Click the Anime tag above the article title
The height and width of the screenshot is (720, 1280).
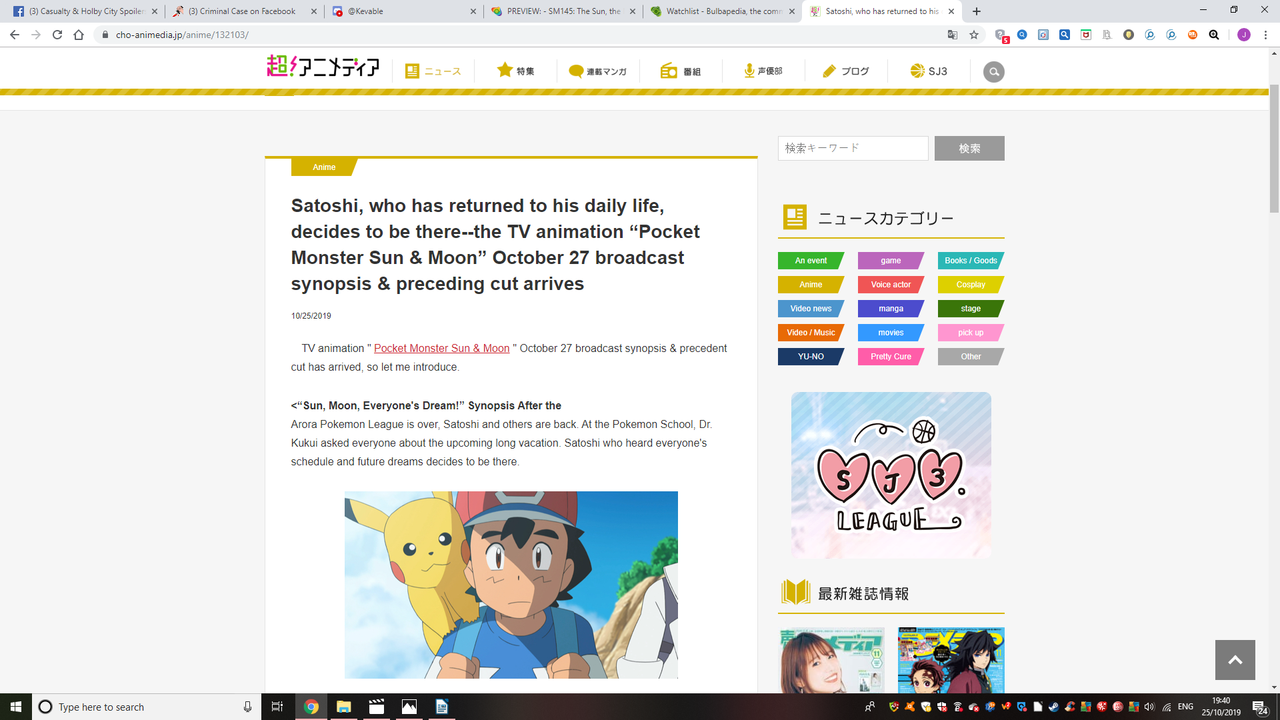324,167
